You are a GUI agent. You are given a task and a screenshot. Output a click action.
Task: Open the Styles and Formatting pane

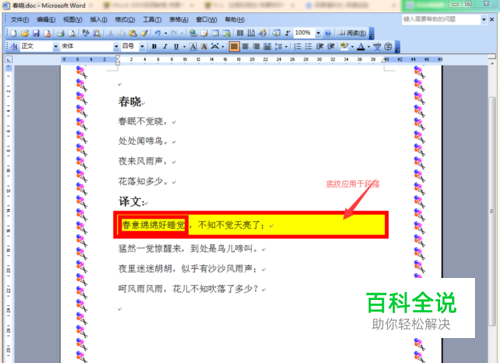[x=14, y=46]
